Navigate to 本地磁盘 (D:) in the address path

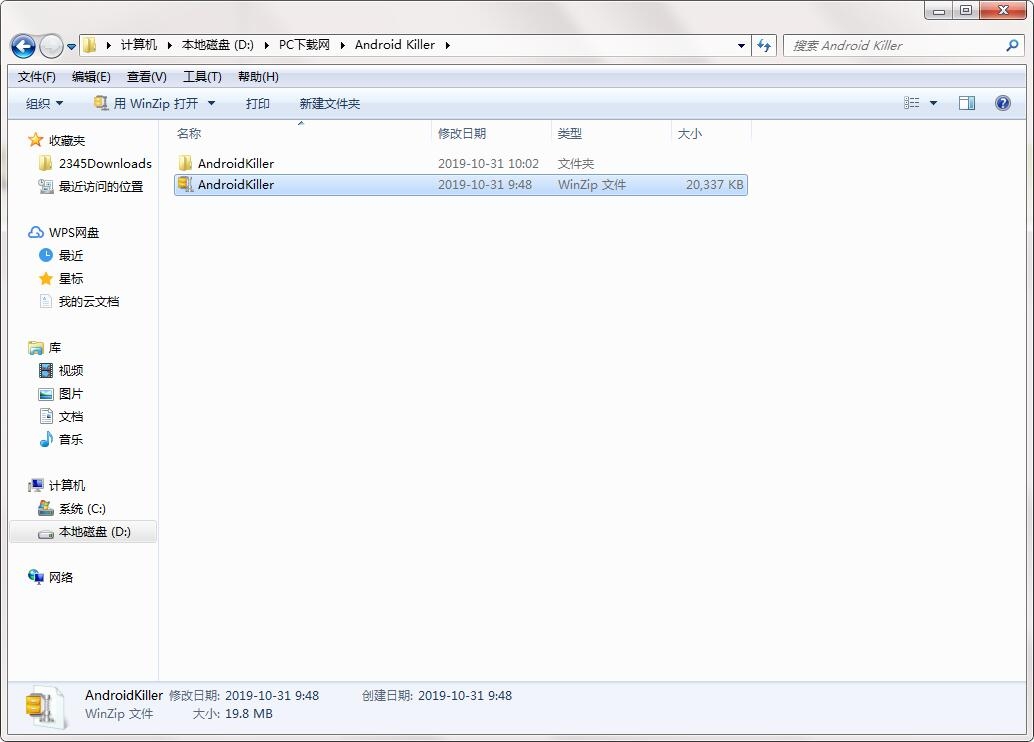218,45
